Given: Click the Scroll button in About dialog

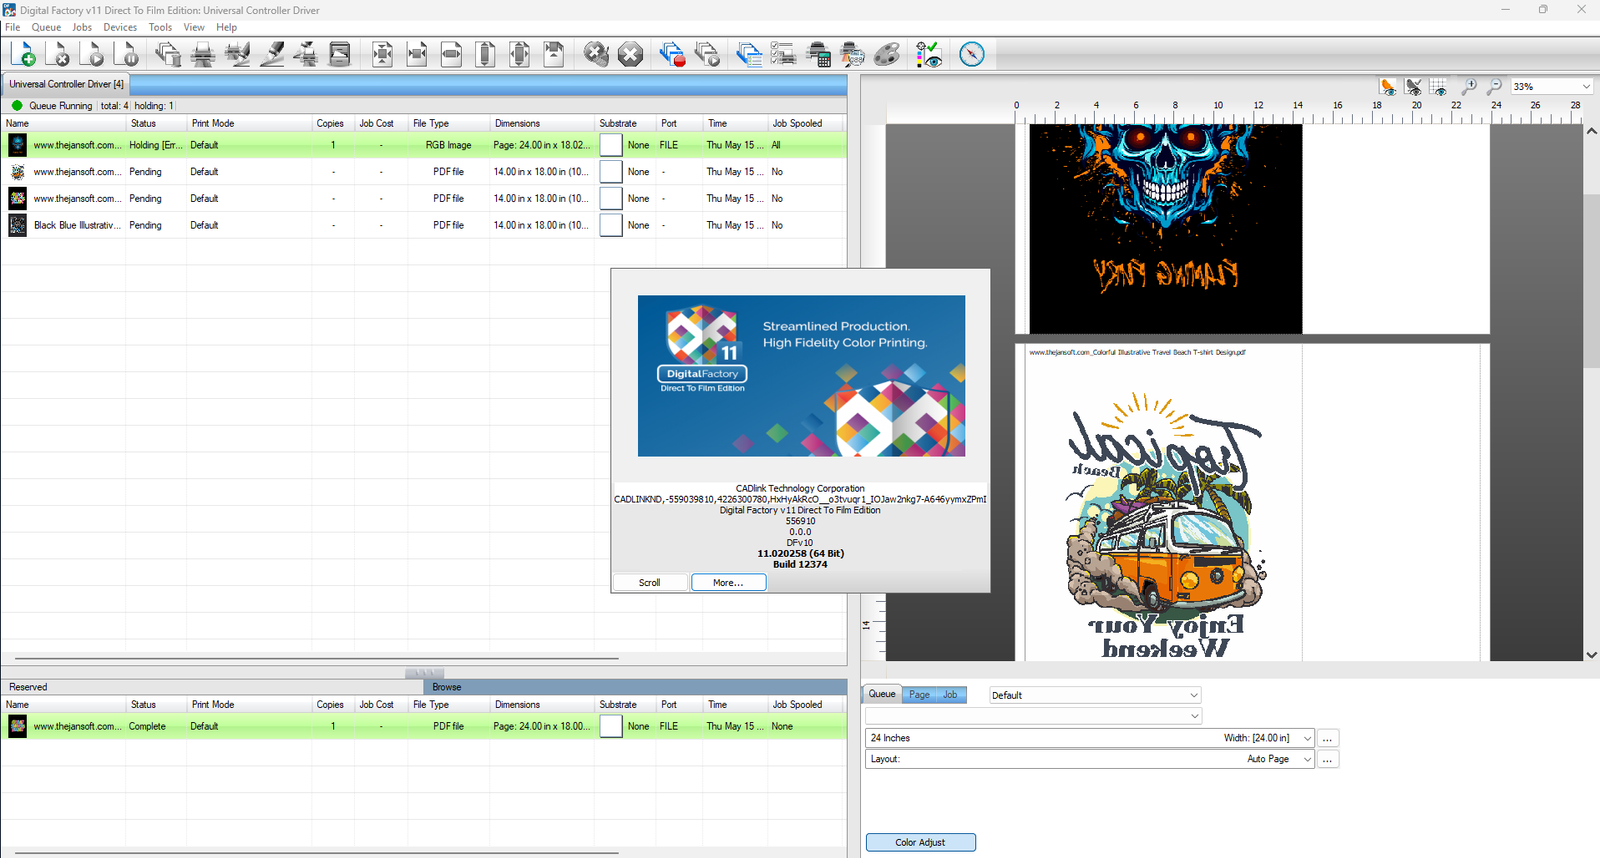Looking at the screenshot, I should click(x=650, y=582).
